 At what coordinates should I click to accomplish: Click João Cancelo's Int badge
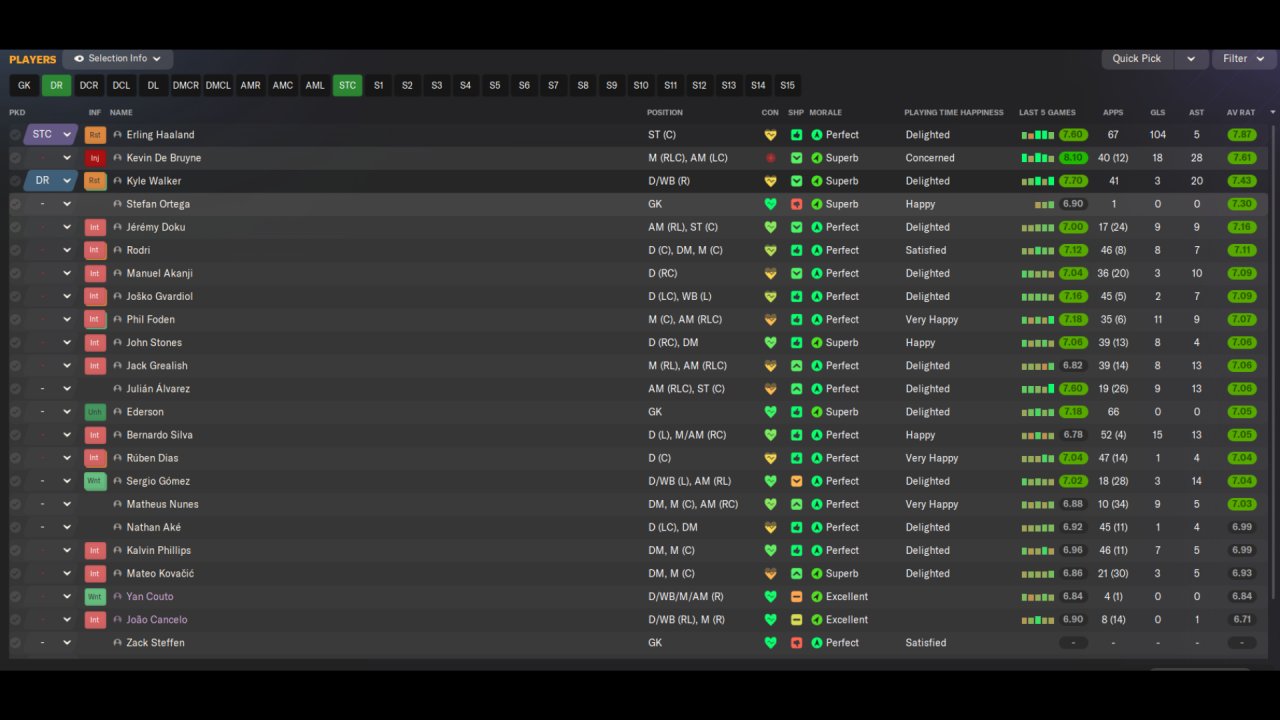96,620
